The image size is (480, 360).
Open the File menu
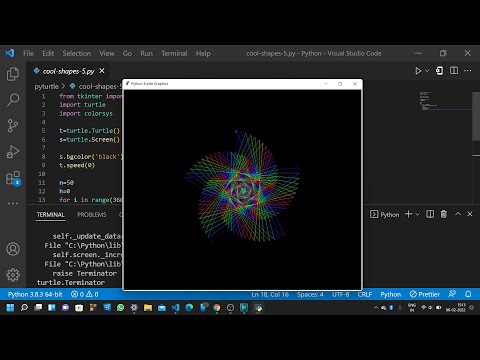28,53
